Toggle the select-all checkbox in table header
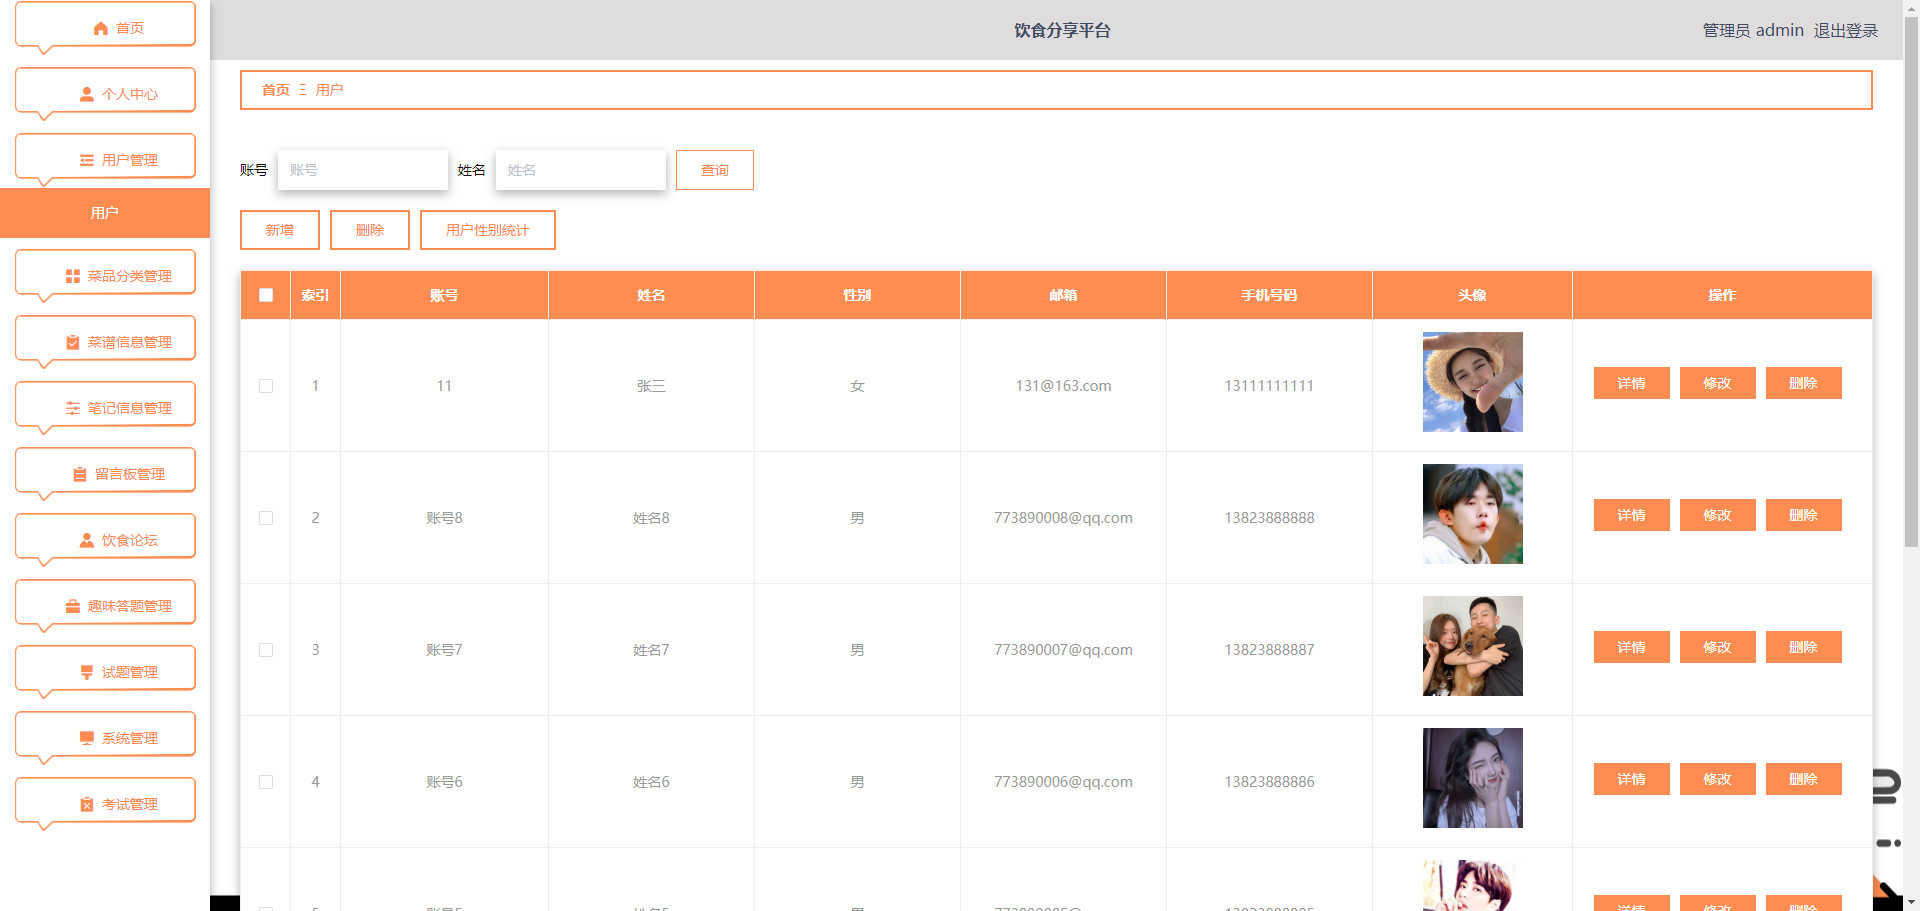 (x=266, y=295)
